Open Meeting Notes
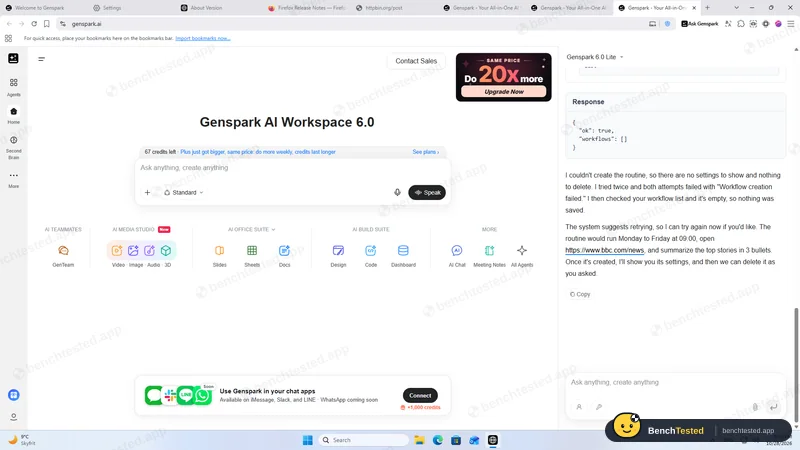Image resolution: width=800 pixels, height=450 pixels. pyautogui.click(x=489, y=251)
